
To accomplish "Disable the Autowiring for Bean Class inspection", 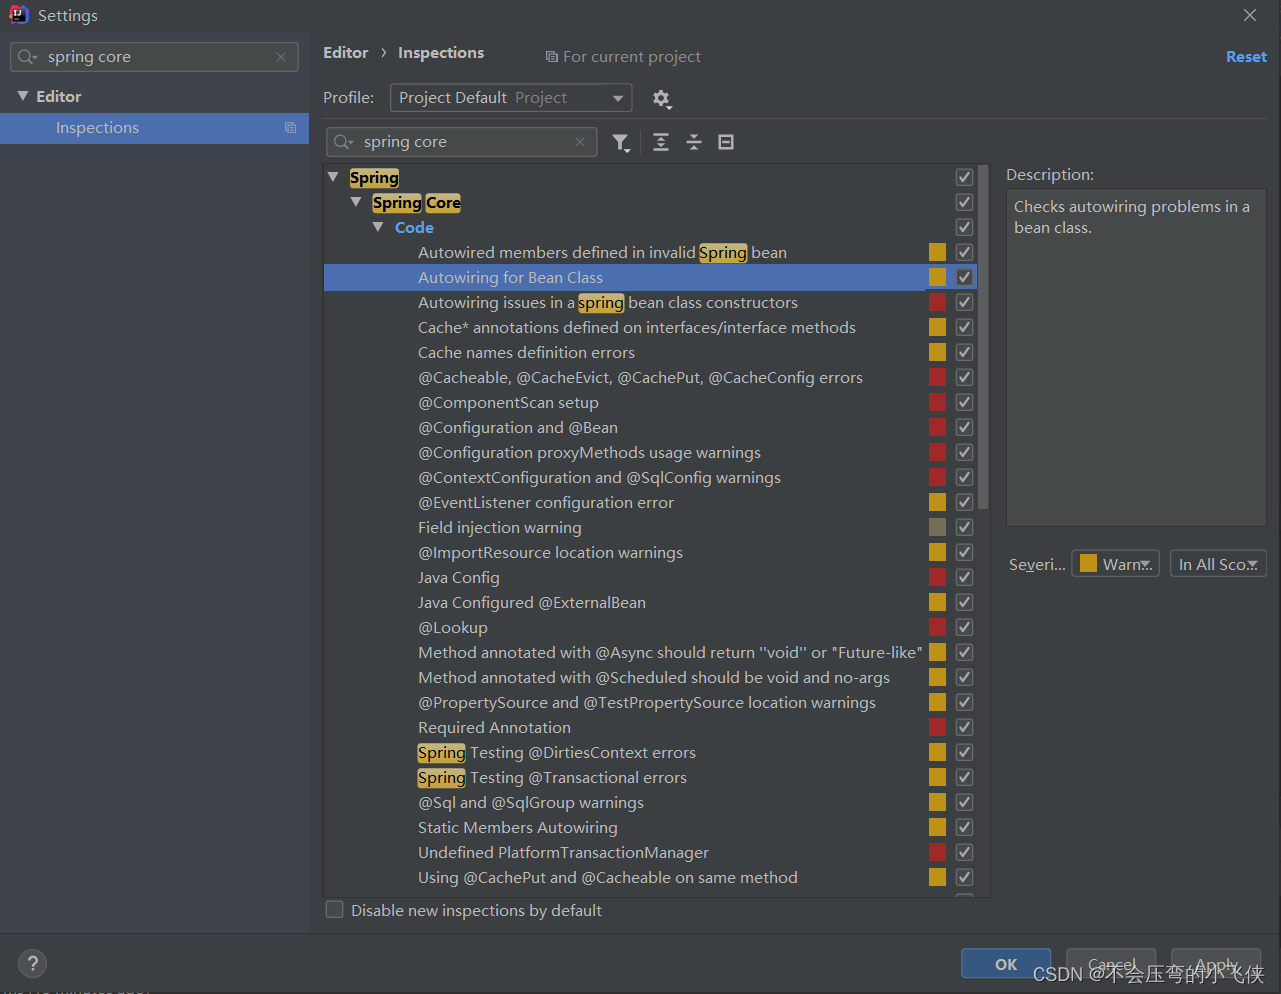I will (964, 277).
